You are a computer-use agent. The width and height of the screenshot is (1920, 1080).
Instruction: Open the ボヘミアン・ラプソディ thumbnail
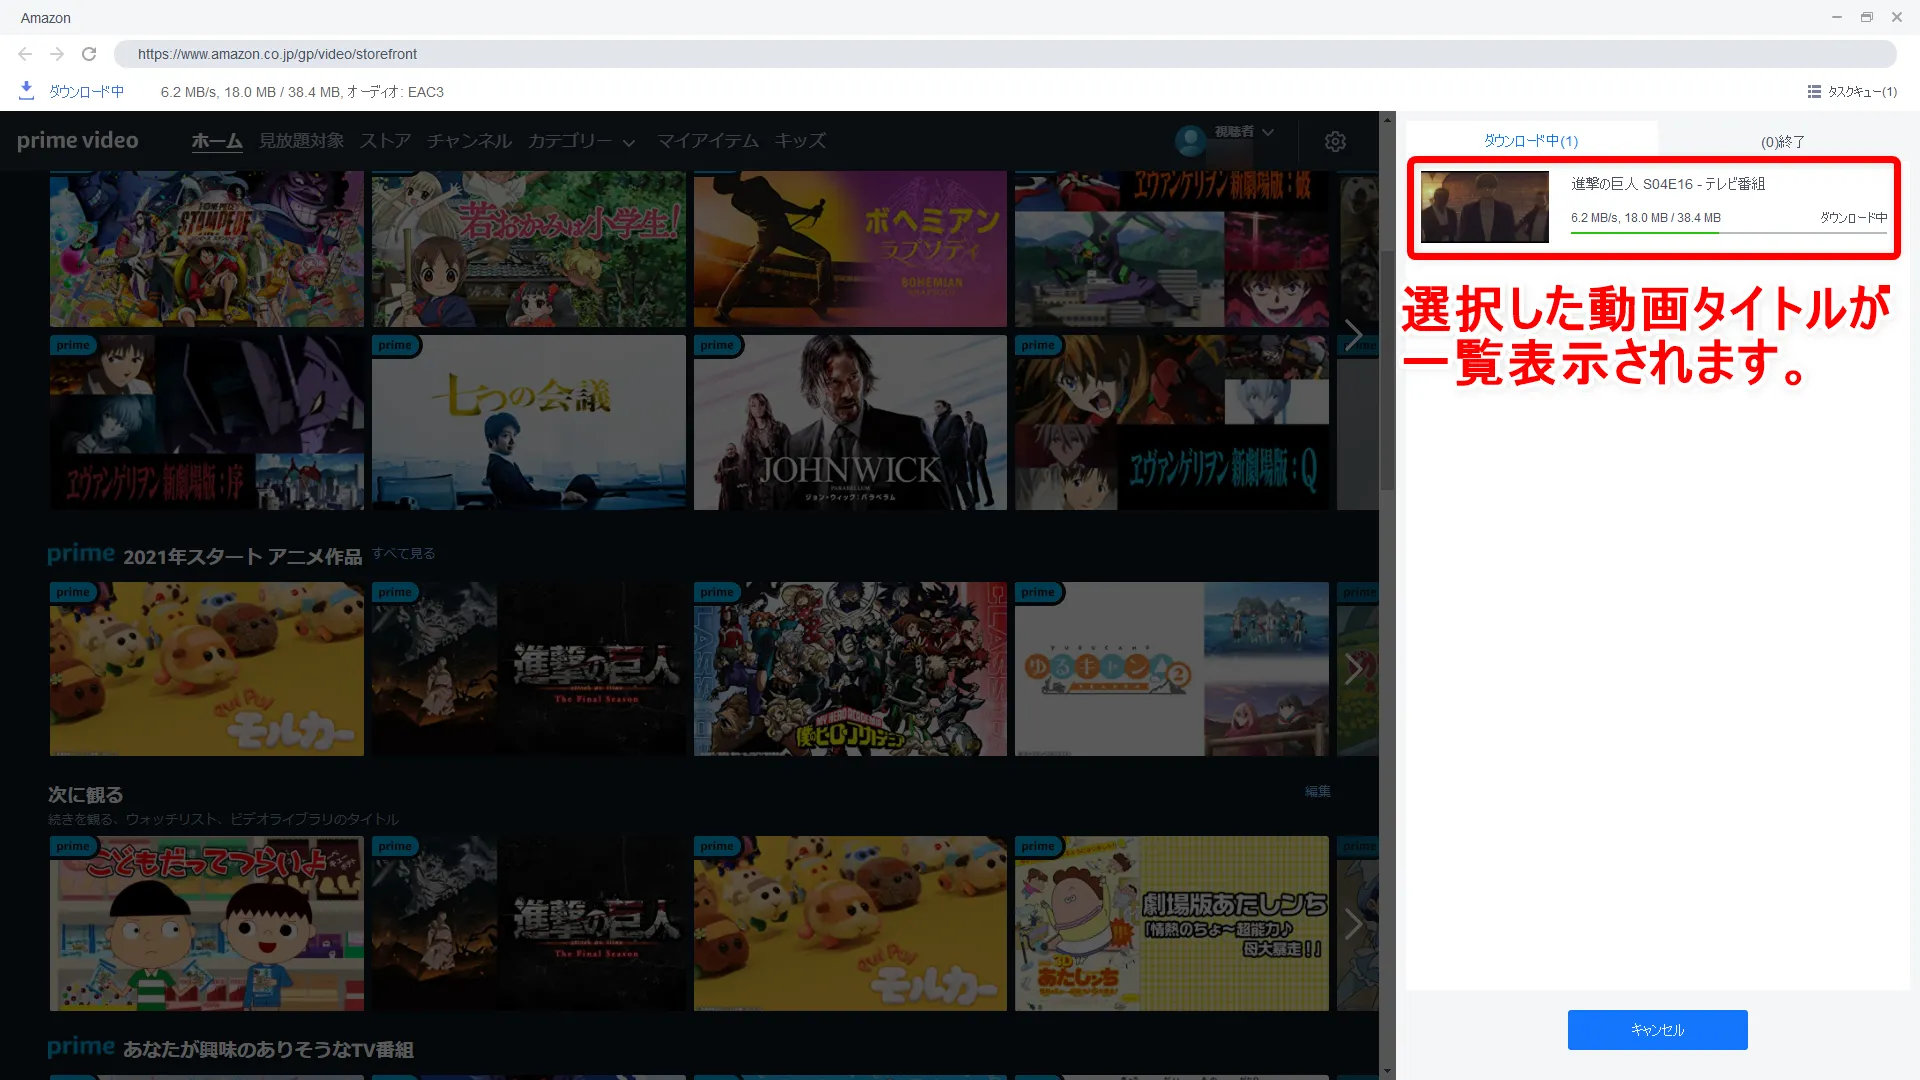coord(850,249)
